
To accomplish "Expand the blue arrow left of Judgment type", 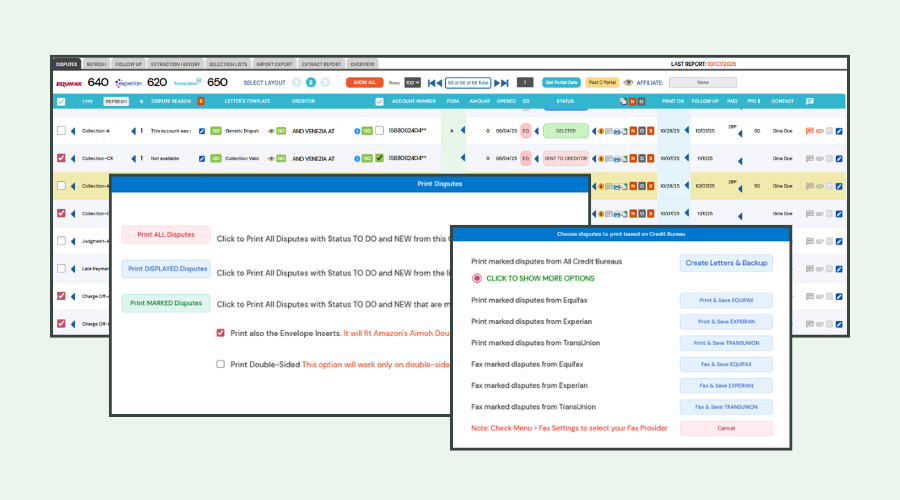I will (x=73, y=241).
